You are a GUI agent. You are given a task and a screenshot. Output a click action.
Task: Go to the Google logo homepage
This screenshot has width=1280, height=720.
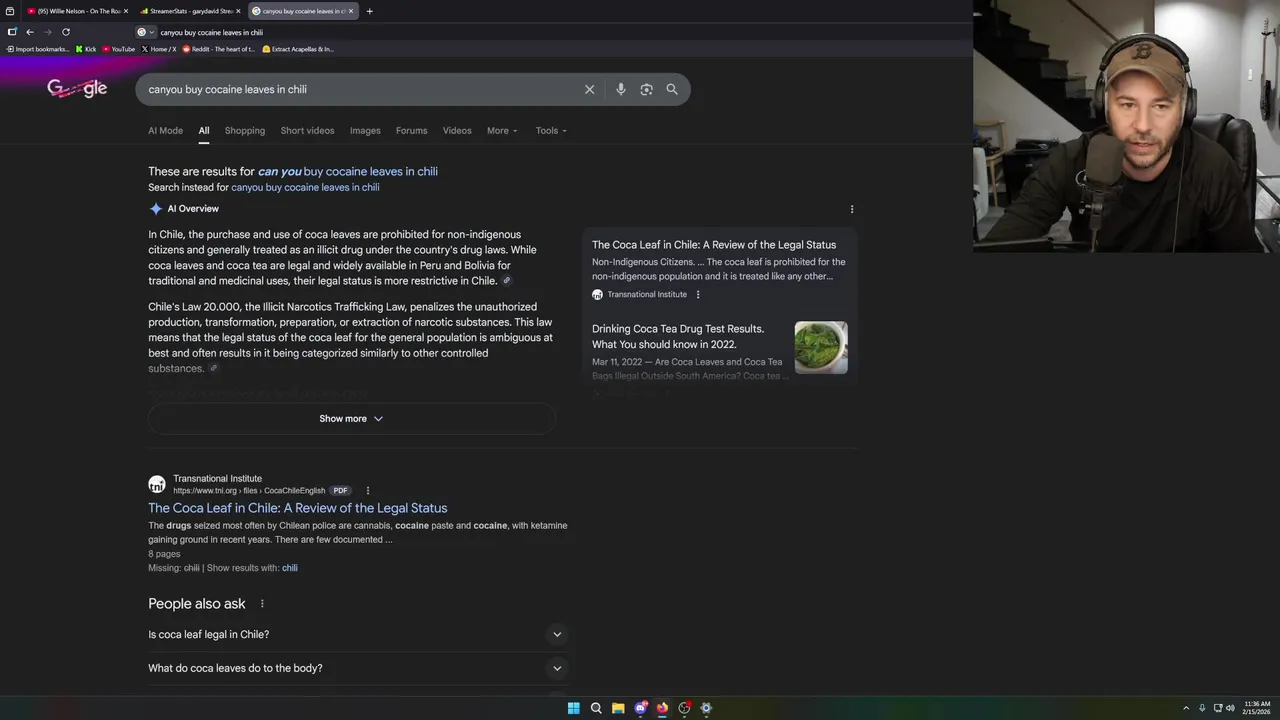(x=77, y=89)
